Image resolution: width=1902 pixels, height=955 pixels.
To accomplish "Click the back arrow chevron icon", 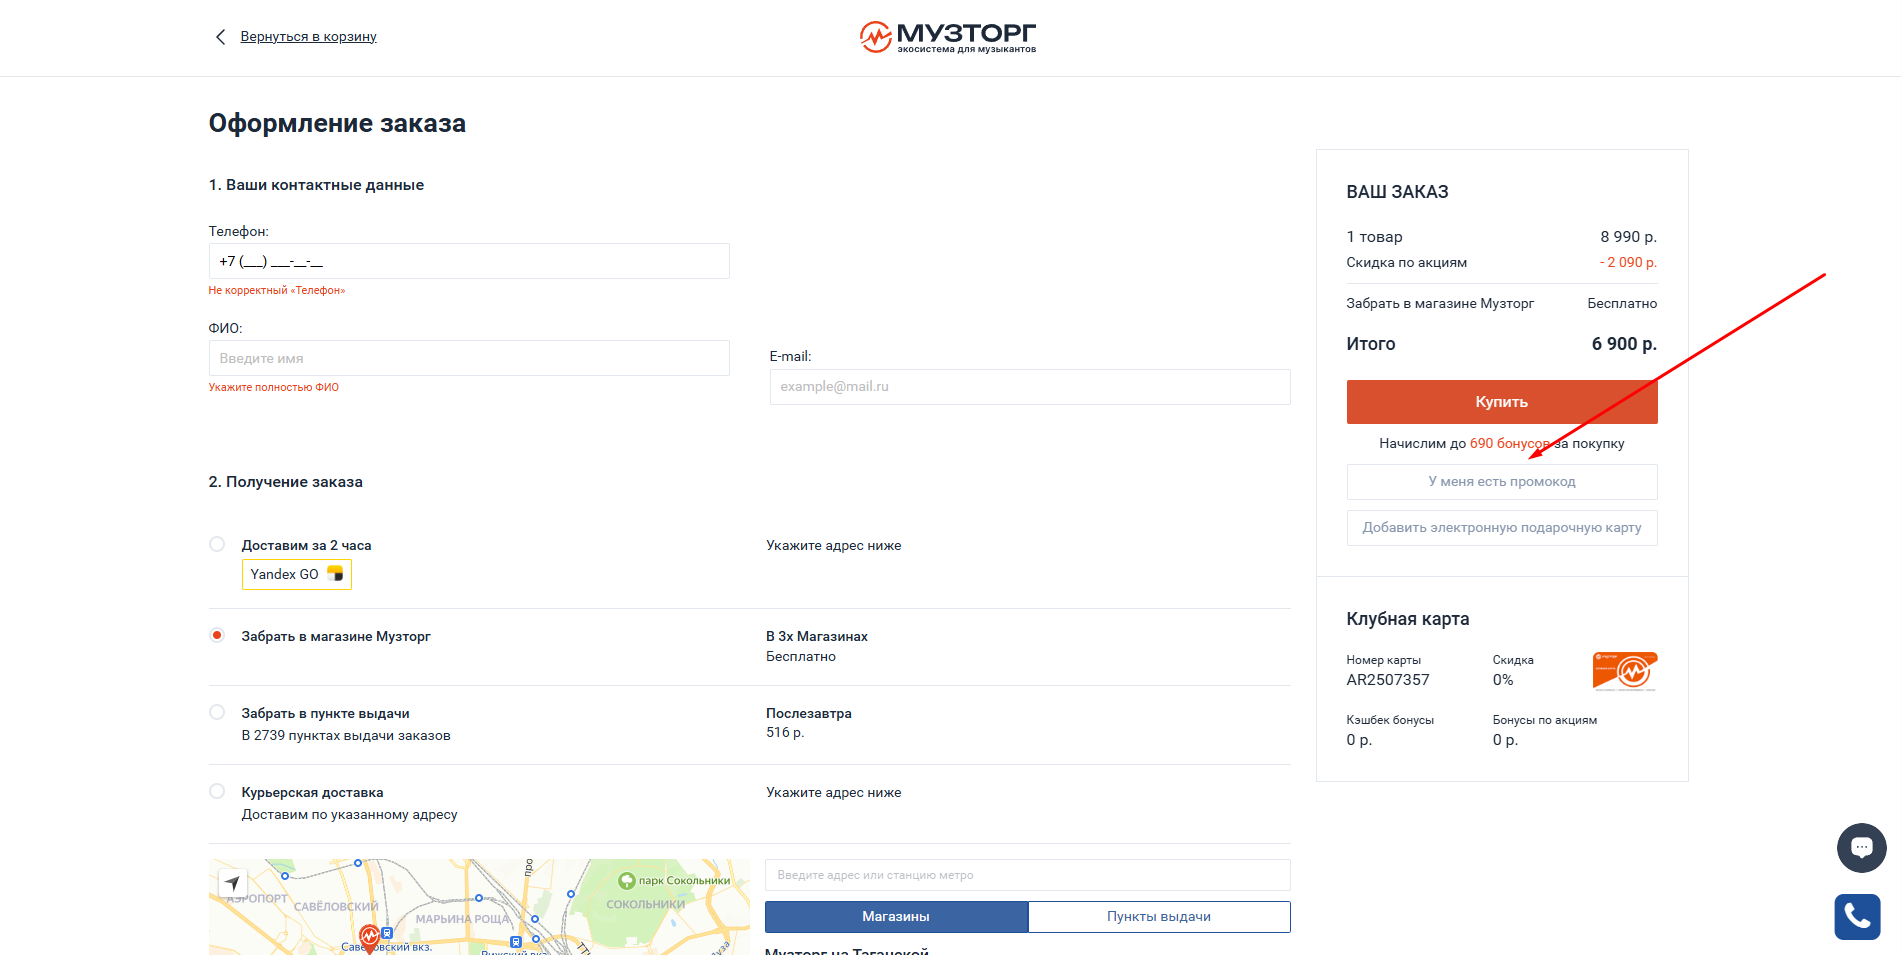I will (220, 37).
